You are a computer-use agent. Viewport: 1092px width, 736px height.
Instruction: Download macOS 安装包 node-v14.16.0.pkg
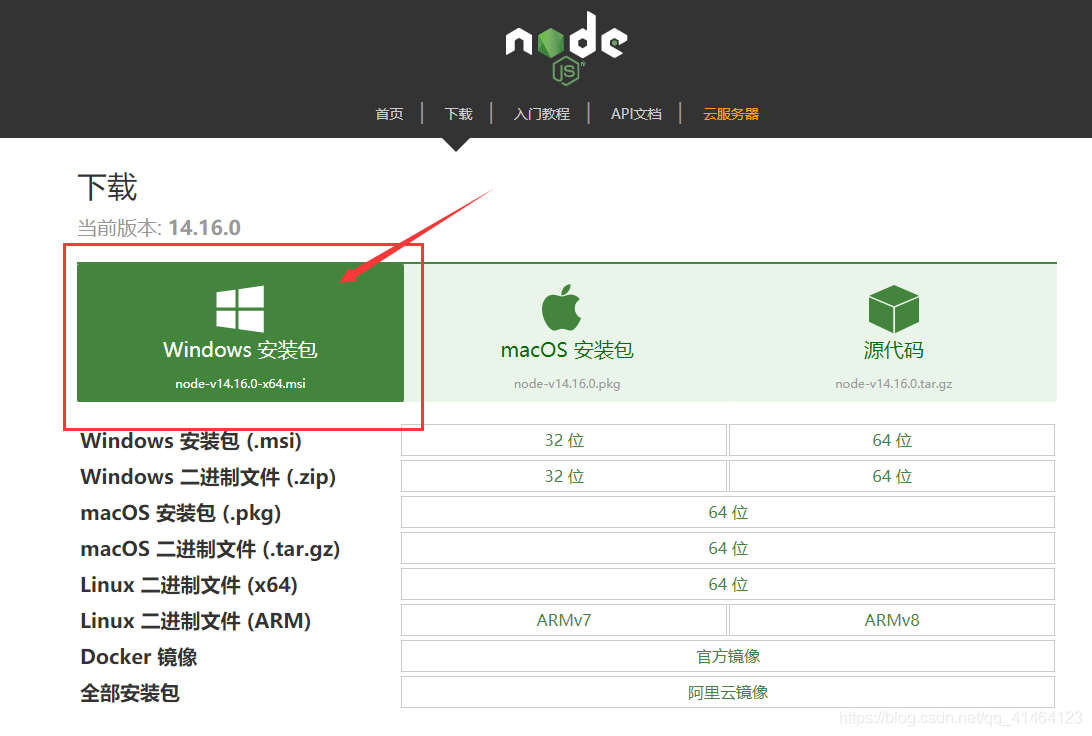click(567, 332)
